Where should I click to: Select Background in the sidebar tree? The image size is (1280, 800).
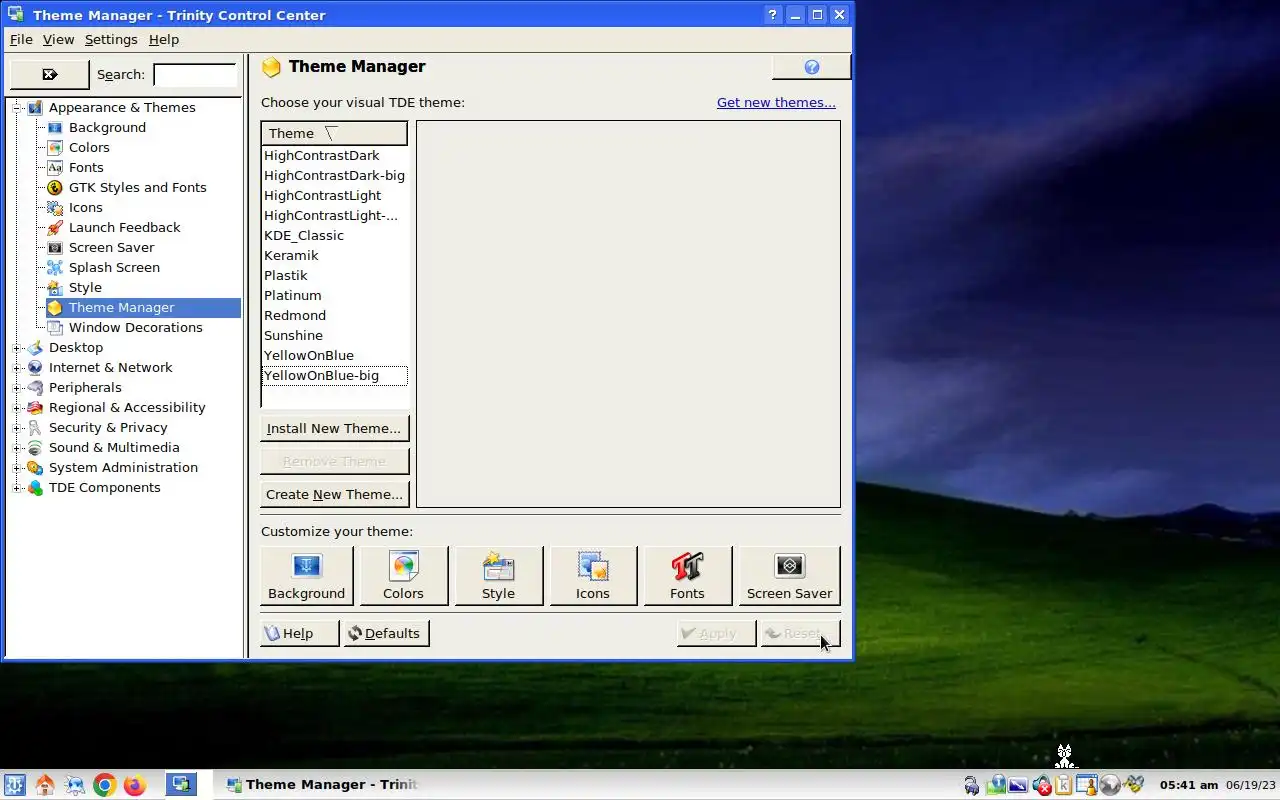click(107, 127)
